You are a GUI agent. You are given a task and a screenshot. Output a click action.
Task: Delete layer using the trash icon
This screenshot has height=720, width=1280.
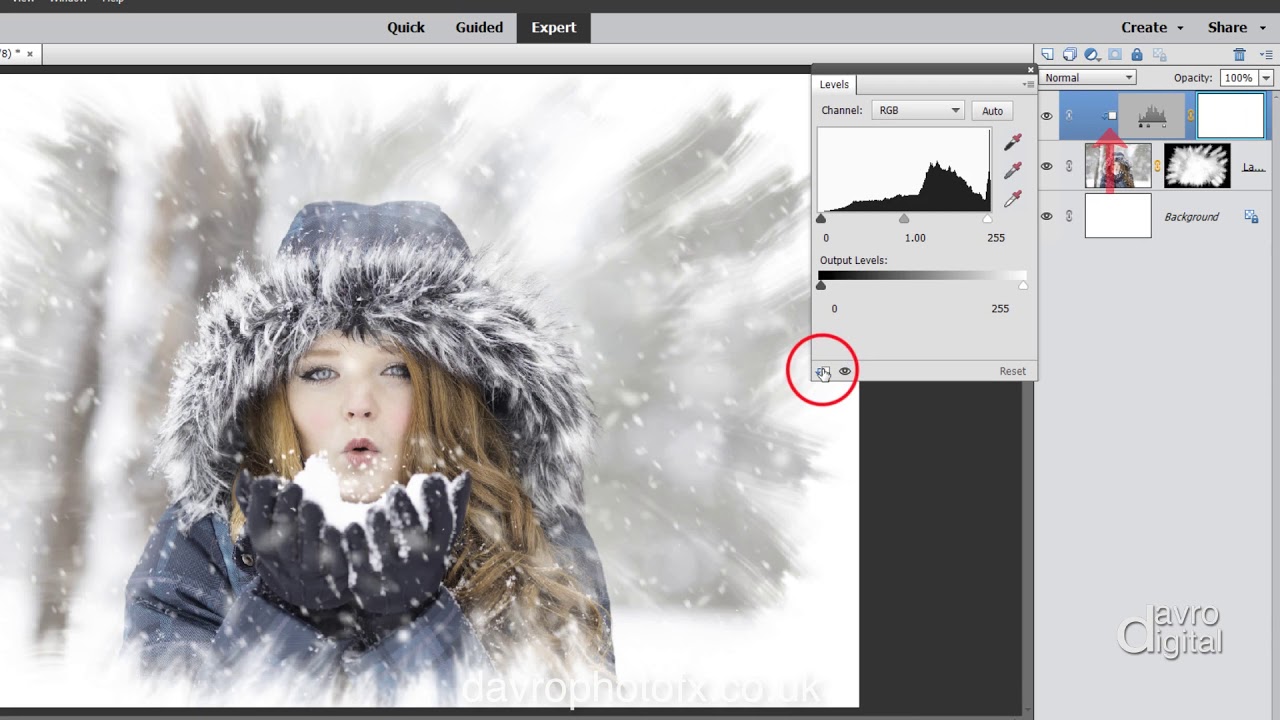tap(1239, 55)
